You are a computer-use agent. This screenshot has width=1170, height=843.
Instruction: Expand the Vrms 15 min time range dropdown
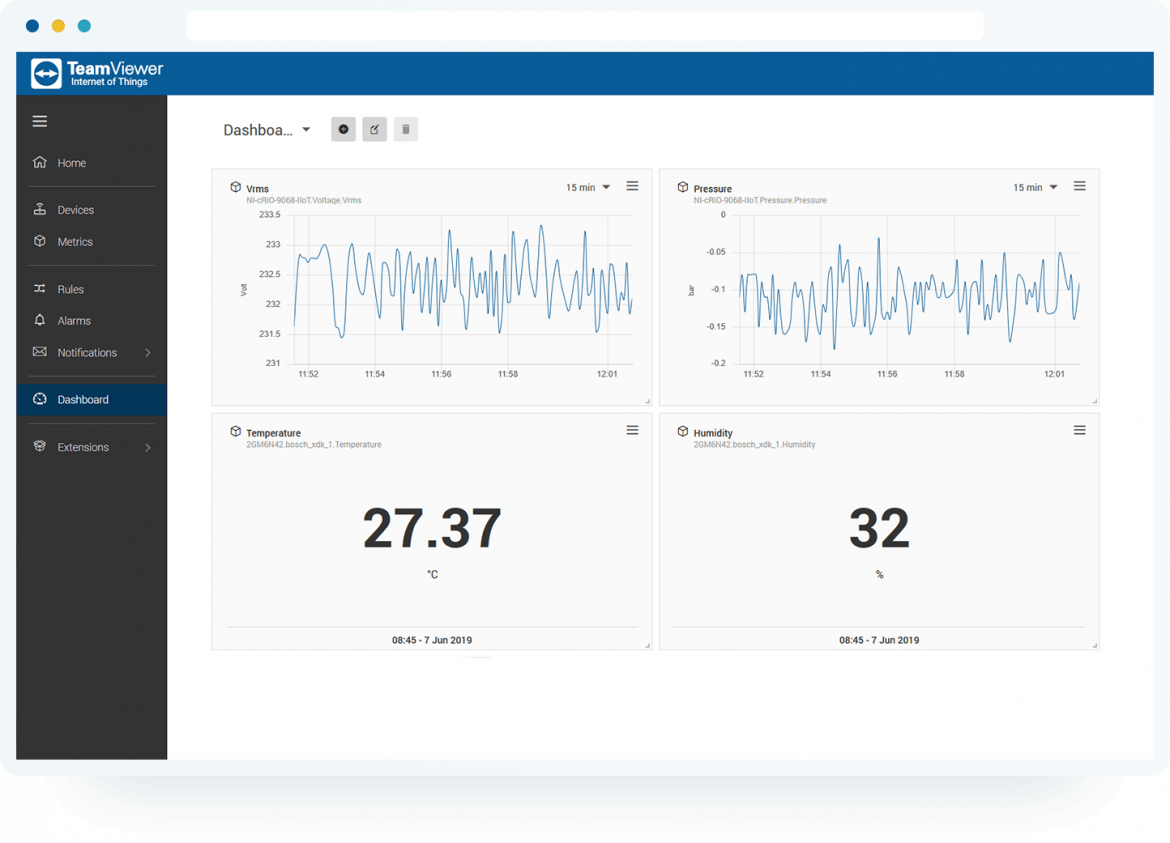[x=588, y=187]
